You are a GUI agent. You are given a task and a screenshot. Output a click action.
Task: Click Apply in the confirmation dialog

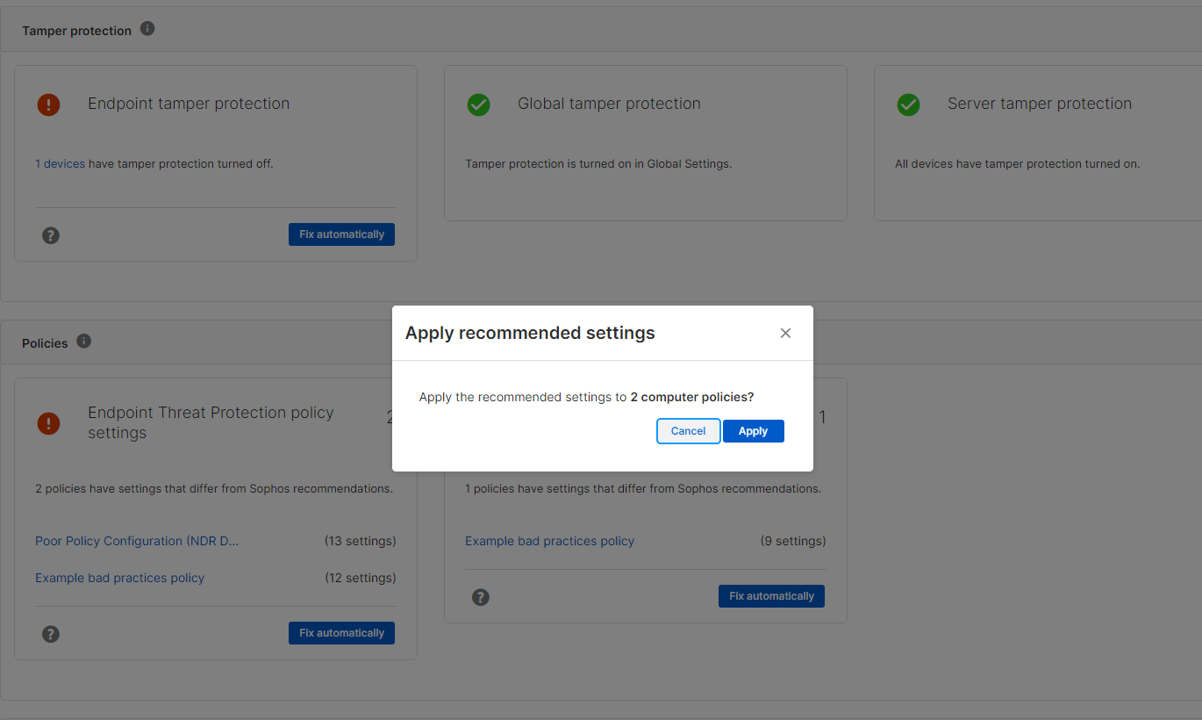(753, 431)
